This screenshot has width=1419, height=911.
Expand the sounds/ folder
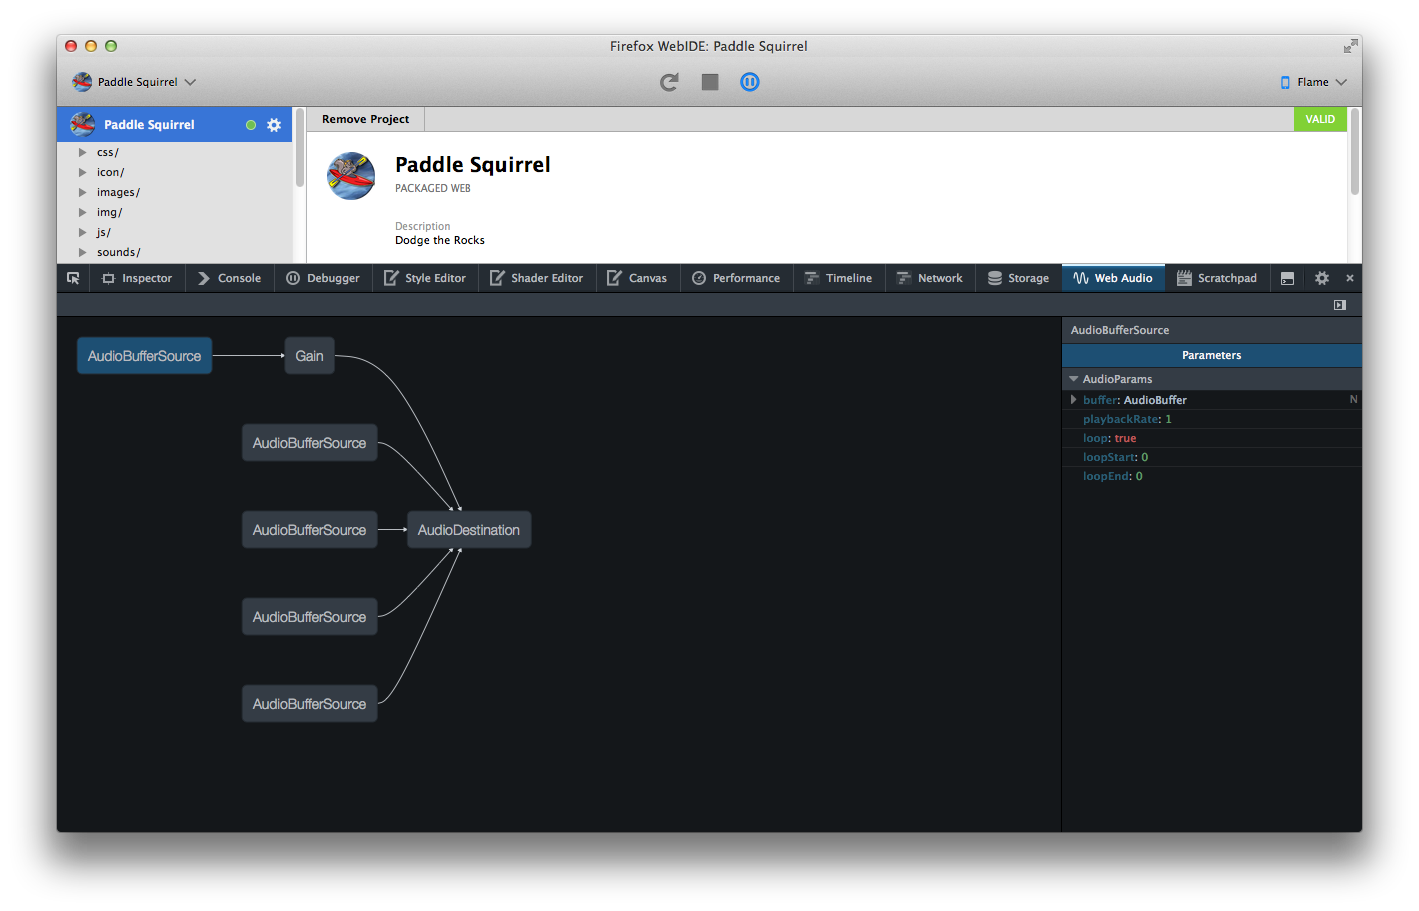(83, 252)
